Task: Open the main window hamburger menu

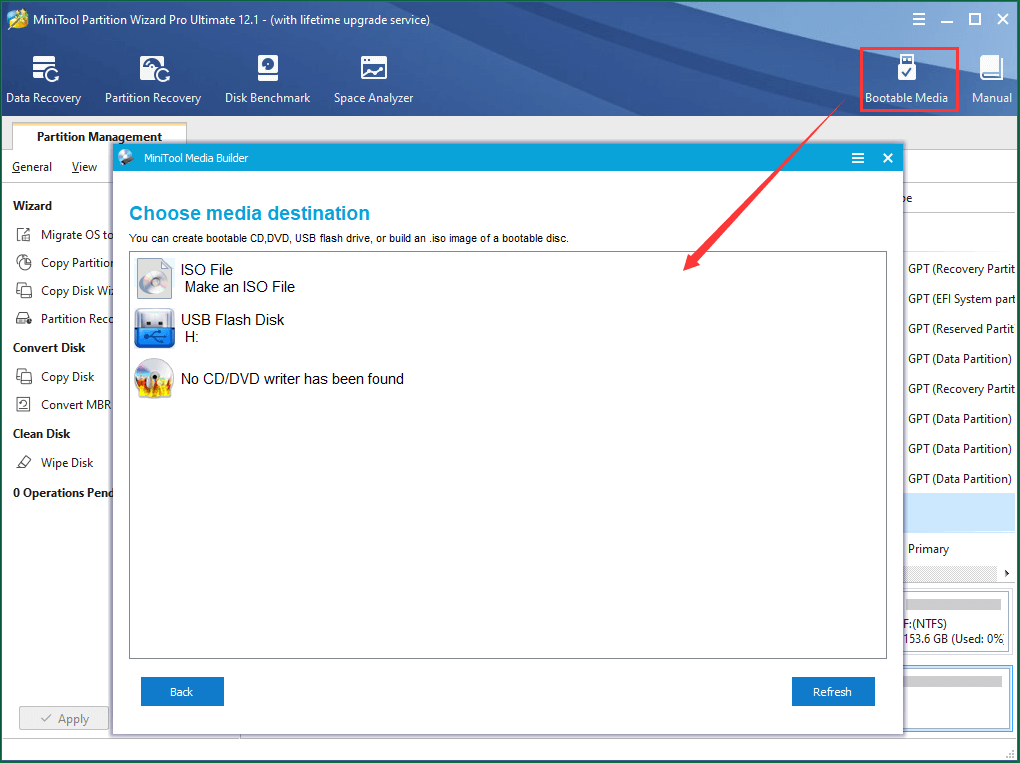Action: (x=919, y=20)
